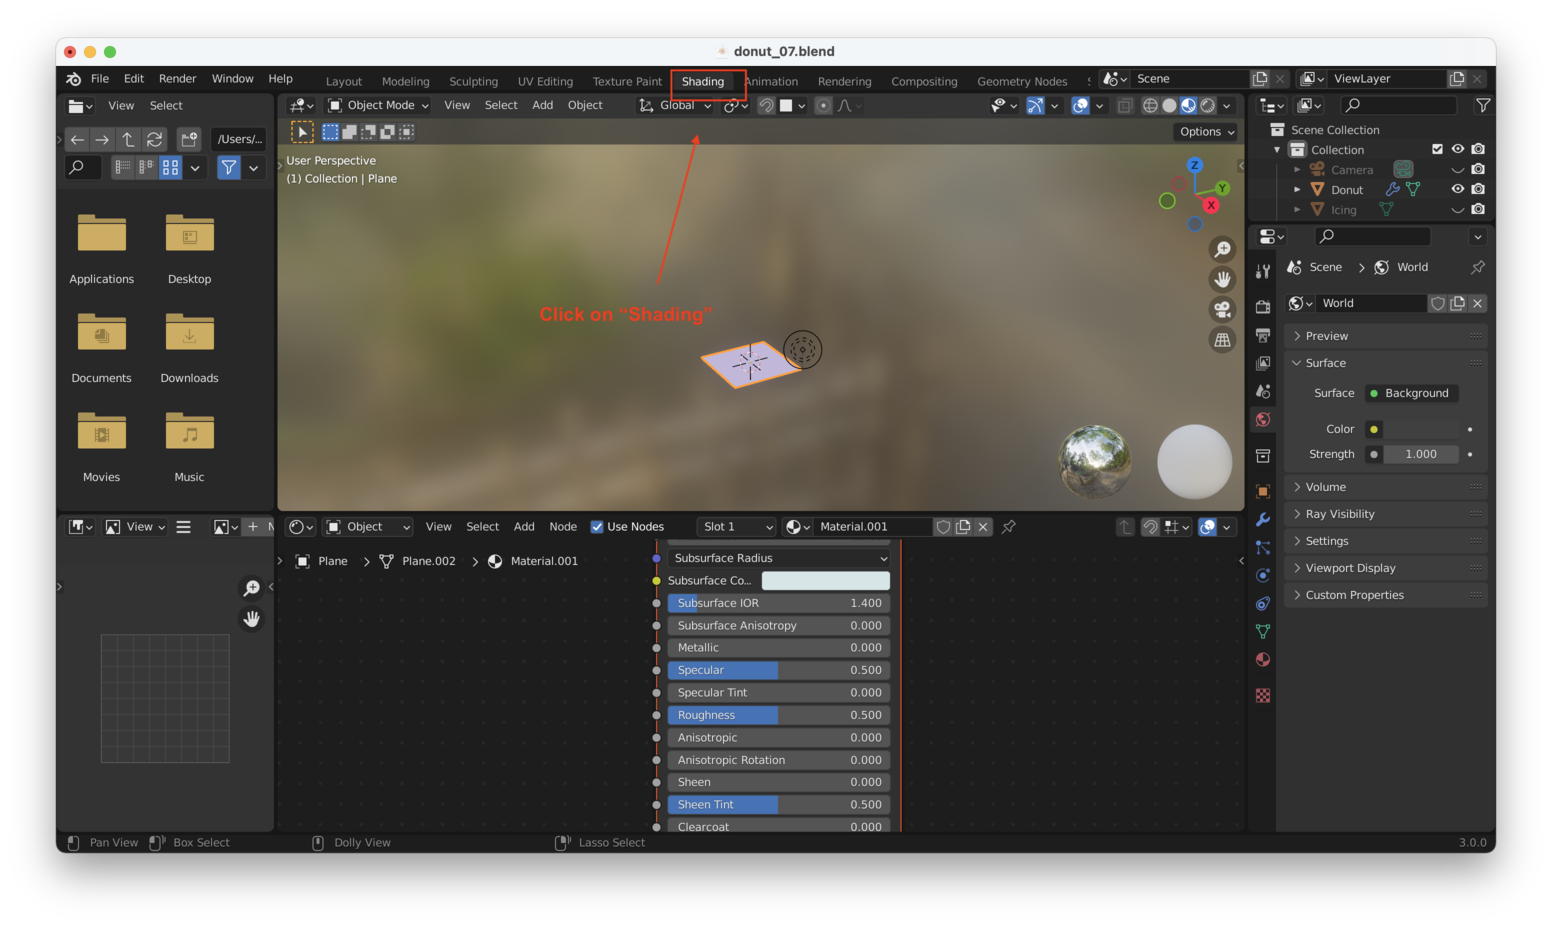Click the pan hand icon in the 3D viewport

(x=1222, y=280)
